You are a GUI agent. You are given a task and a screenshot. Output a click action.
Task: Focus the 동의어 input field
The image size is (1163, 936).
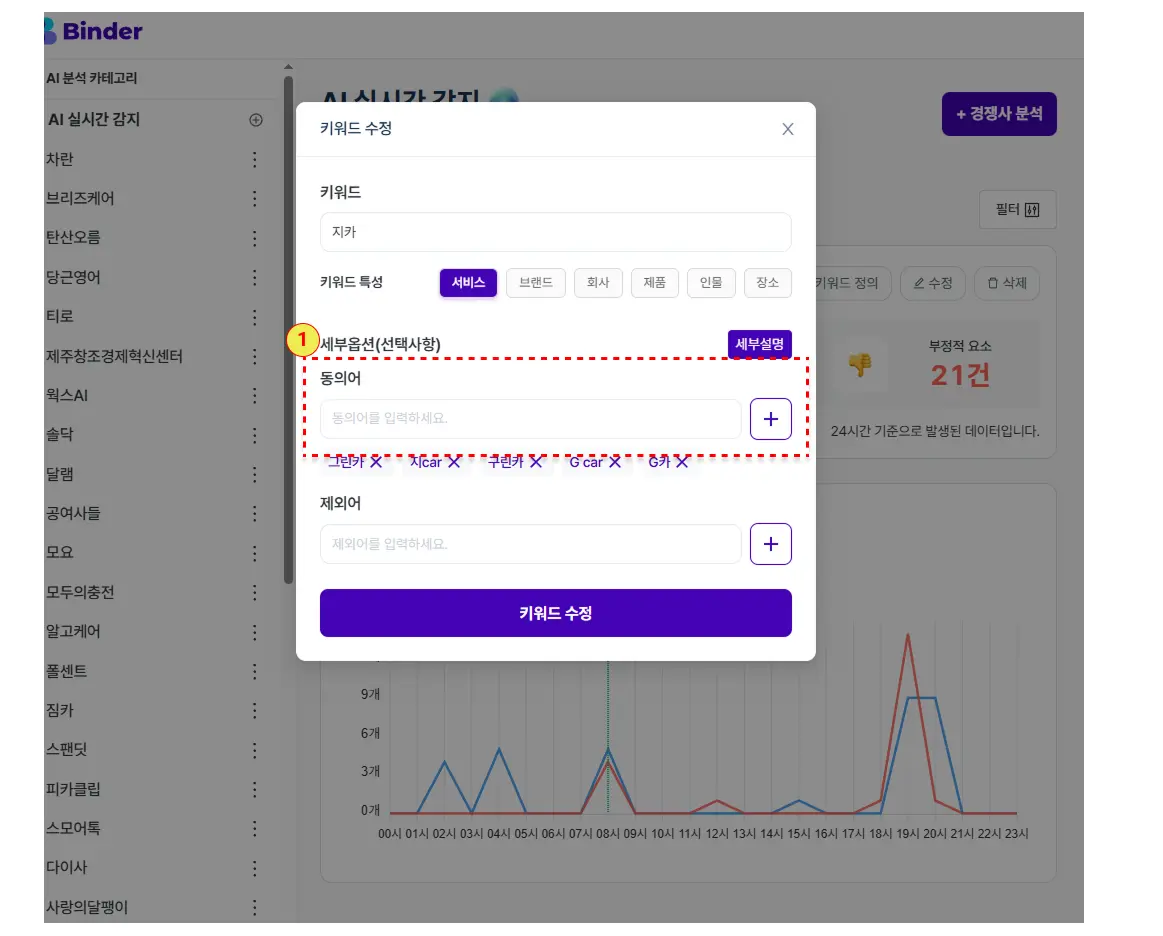[x=530, y=419]
